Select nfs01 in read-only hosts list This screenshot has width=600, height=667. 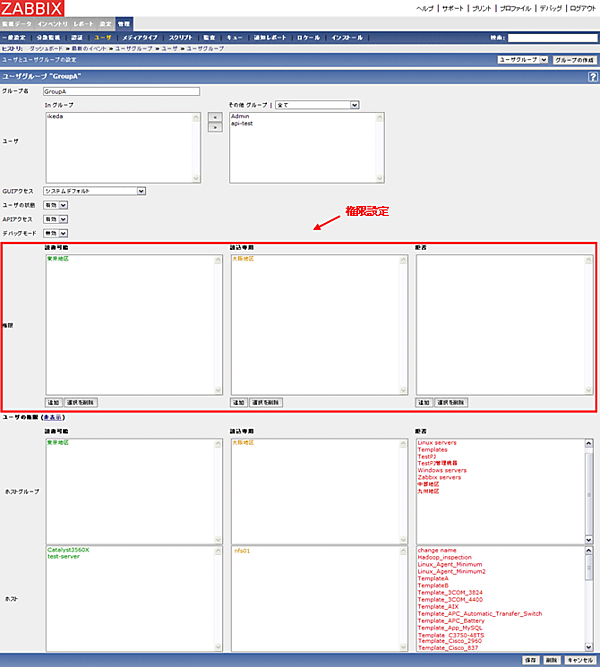tap(242, 551)
